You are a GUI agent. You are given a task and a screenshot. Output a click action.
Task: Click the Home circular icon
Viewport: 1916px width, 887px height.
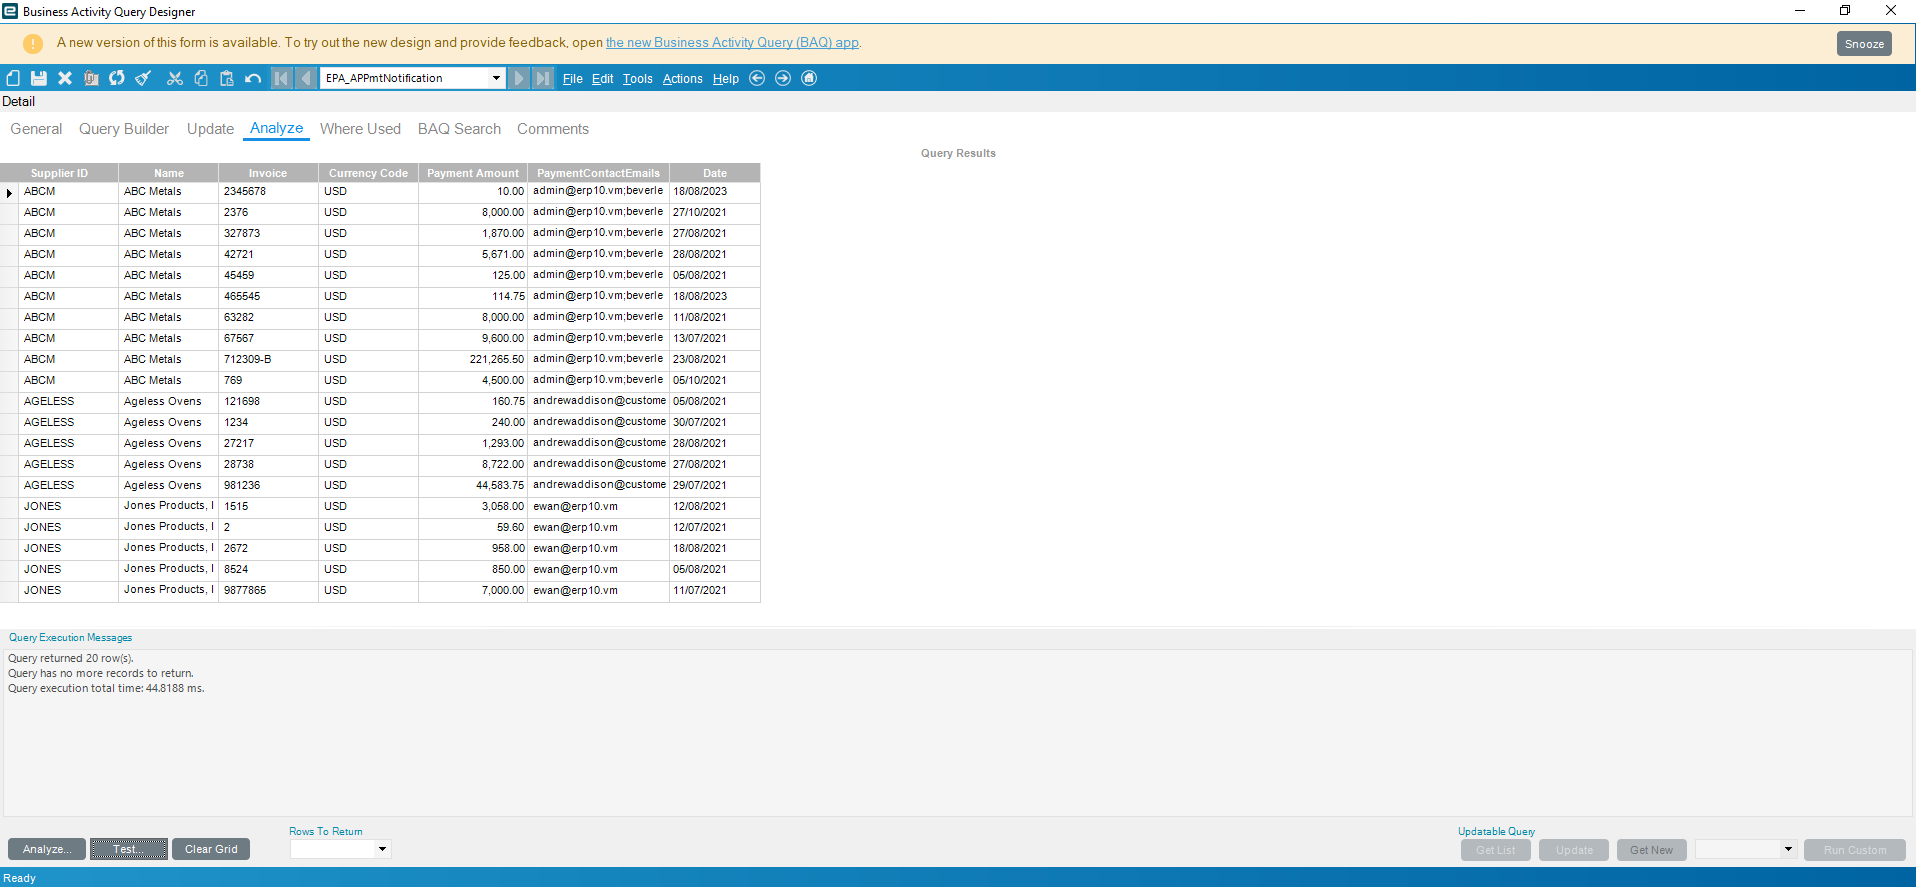tap(809, 78)
